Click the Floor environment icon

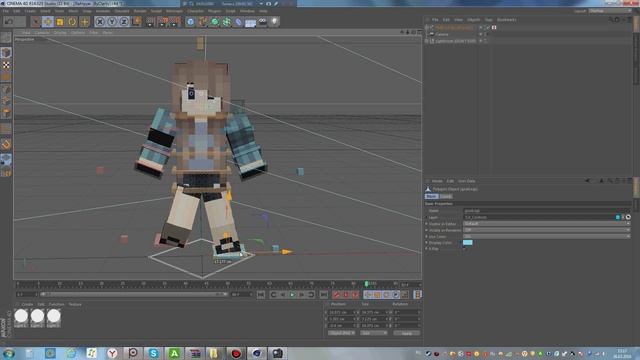coord(251,22)
